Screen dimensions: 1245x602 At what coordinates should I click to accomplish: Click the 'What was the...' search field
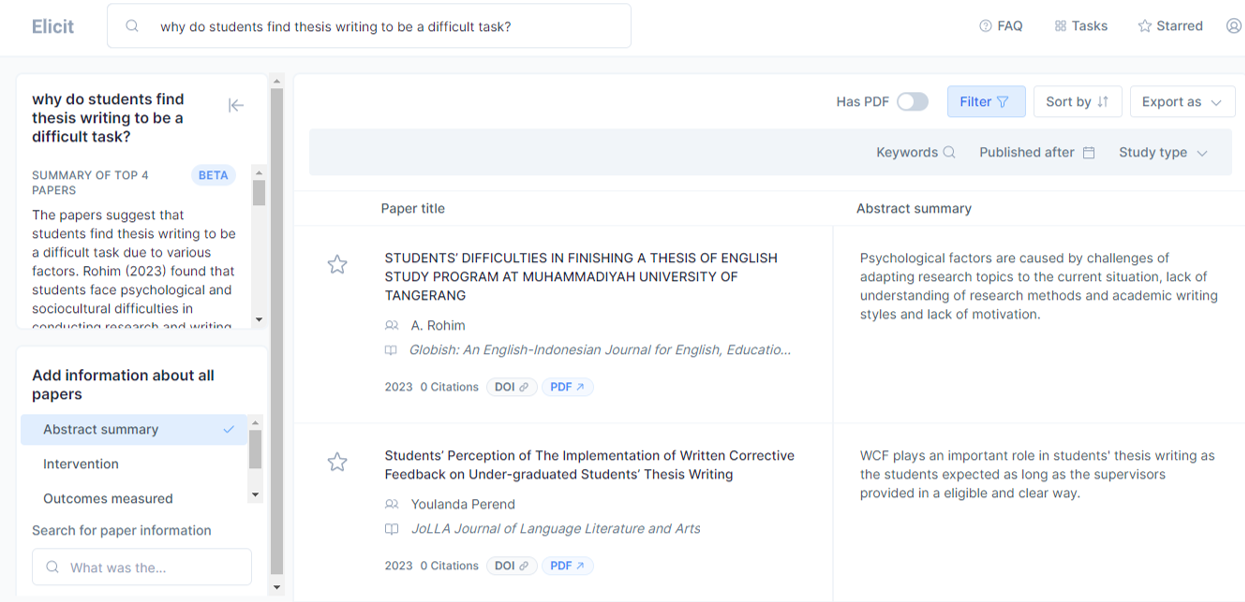142,567
